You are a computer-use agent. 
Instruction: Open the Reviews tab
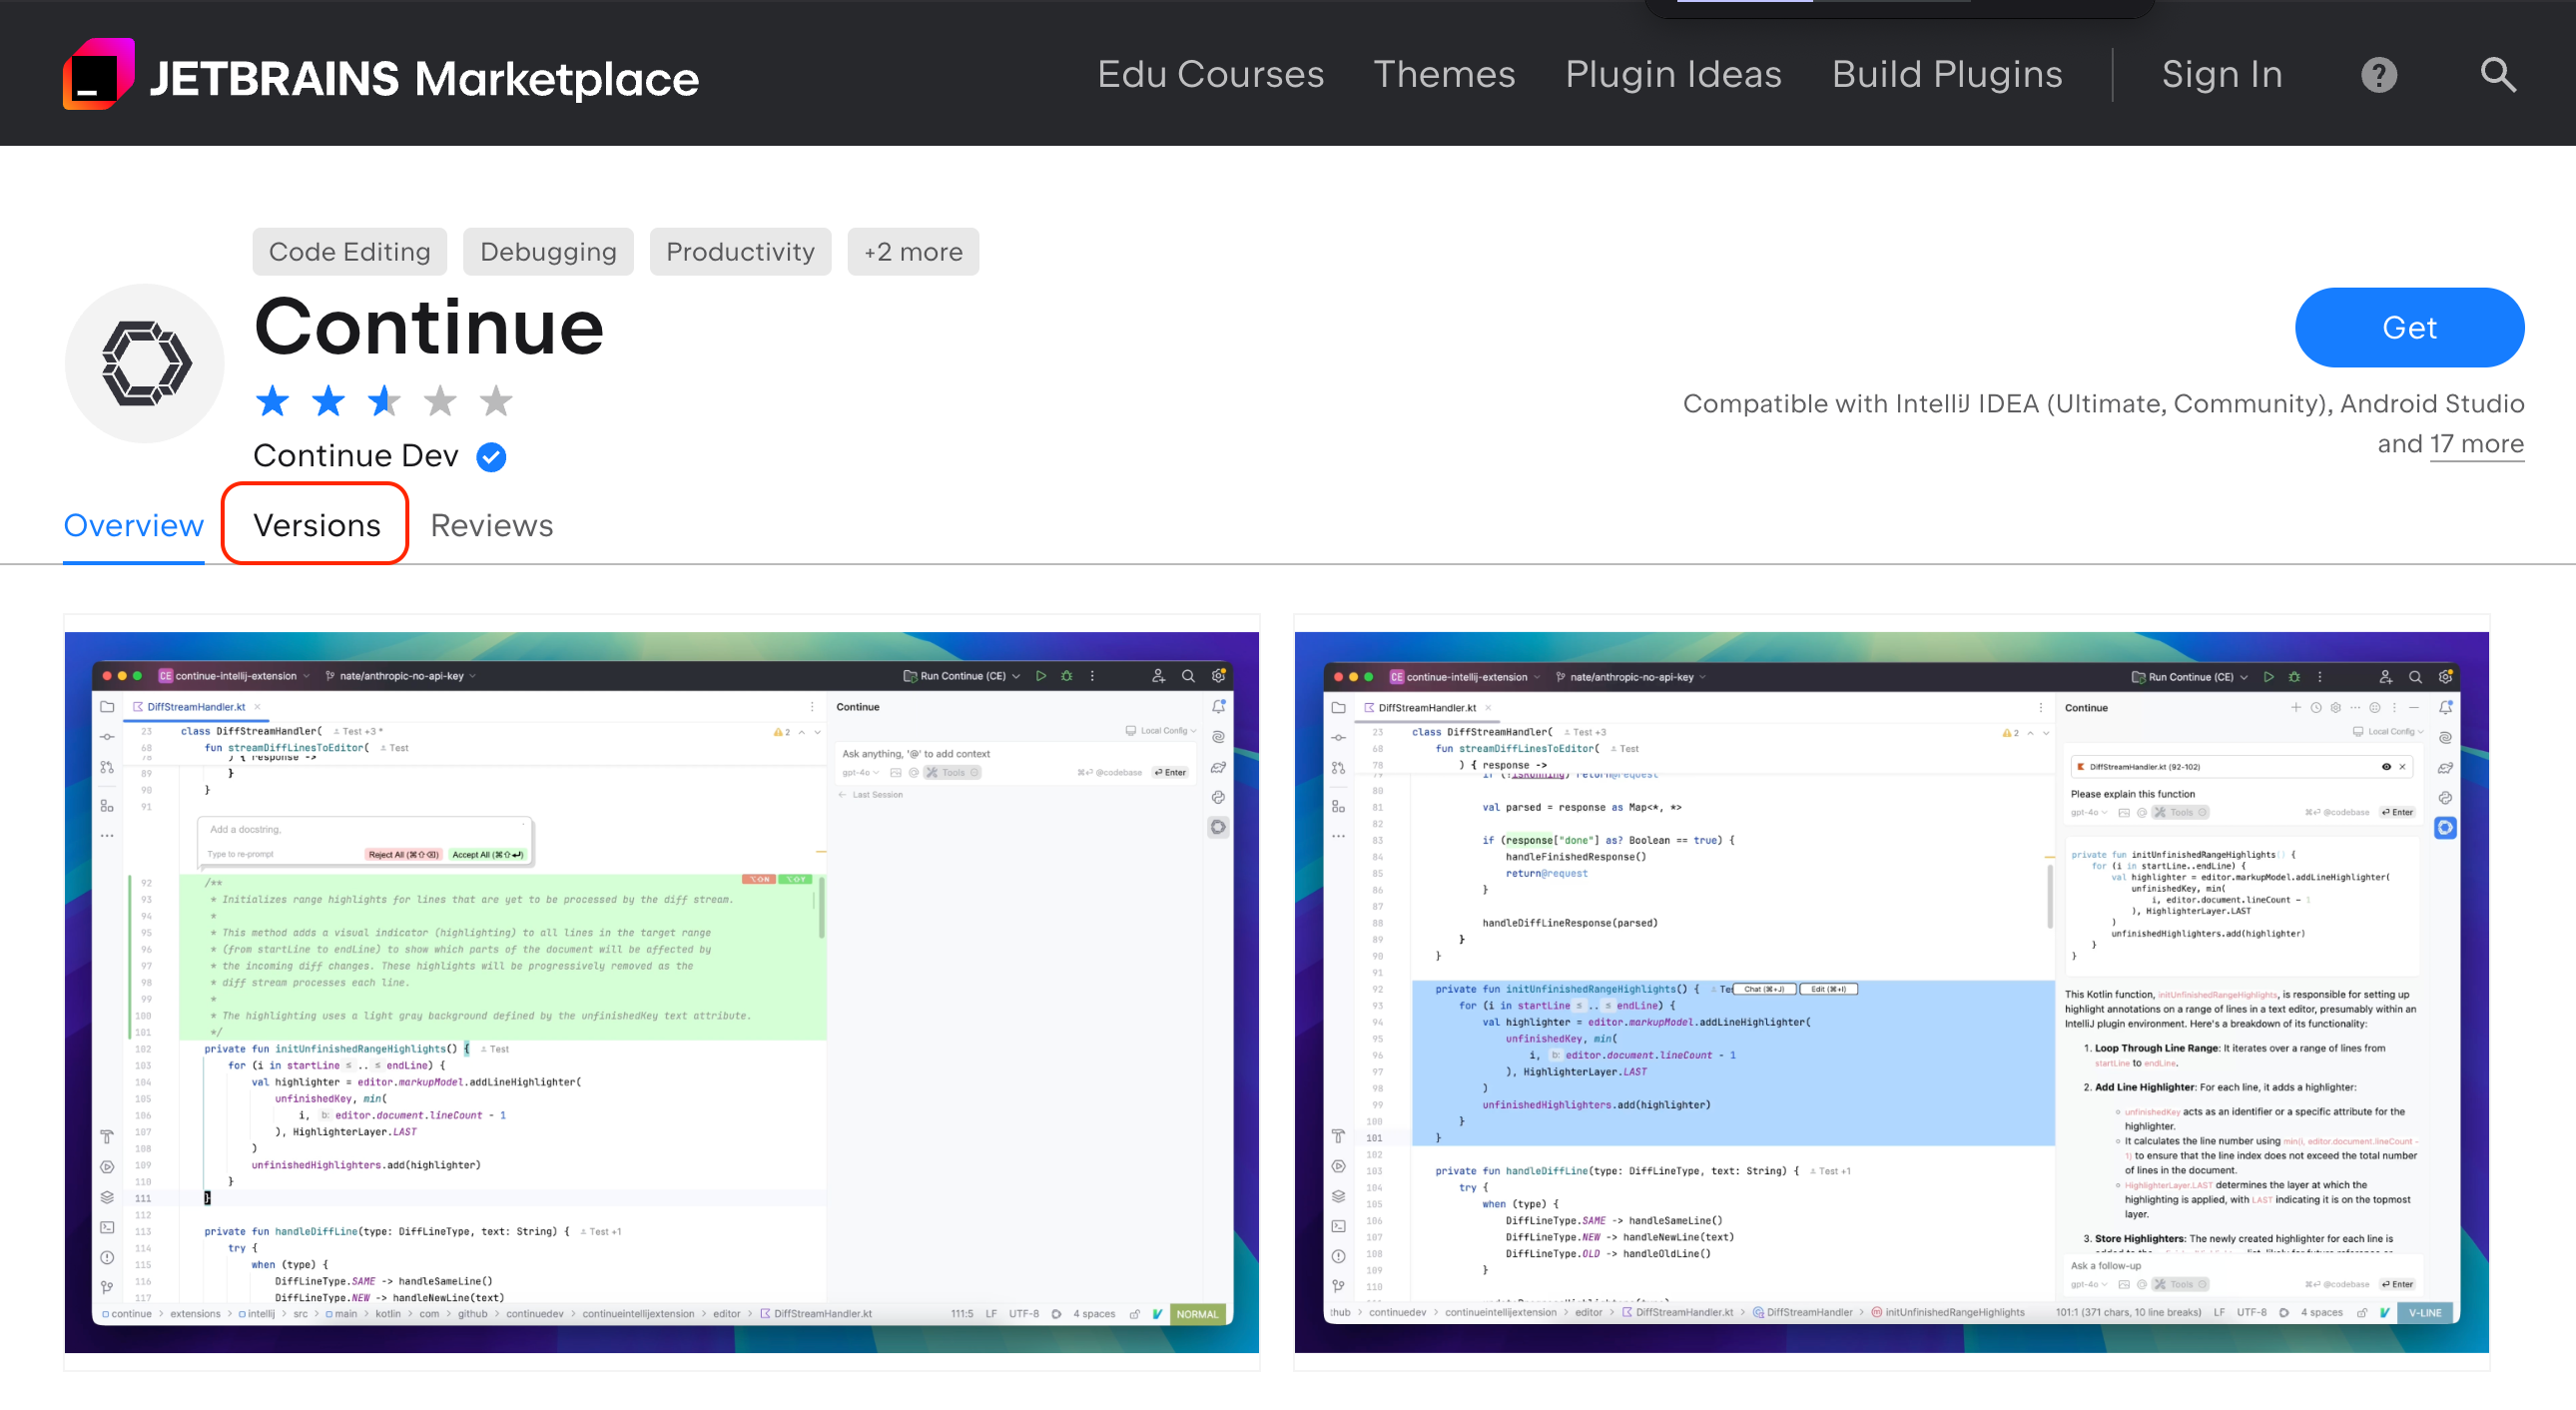click(491, 526)
